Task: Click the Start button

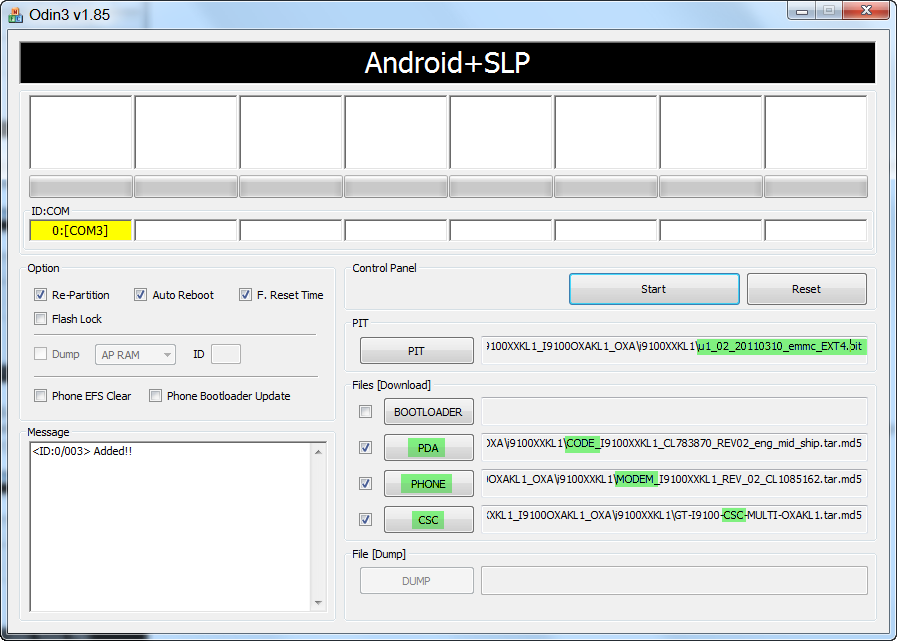Action: 654,289
